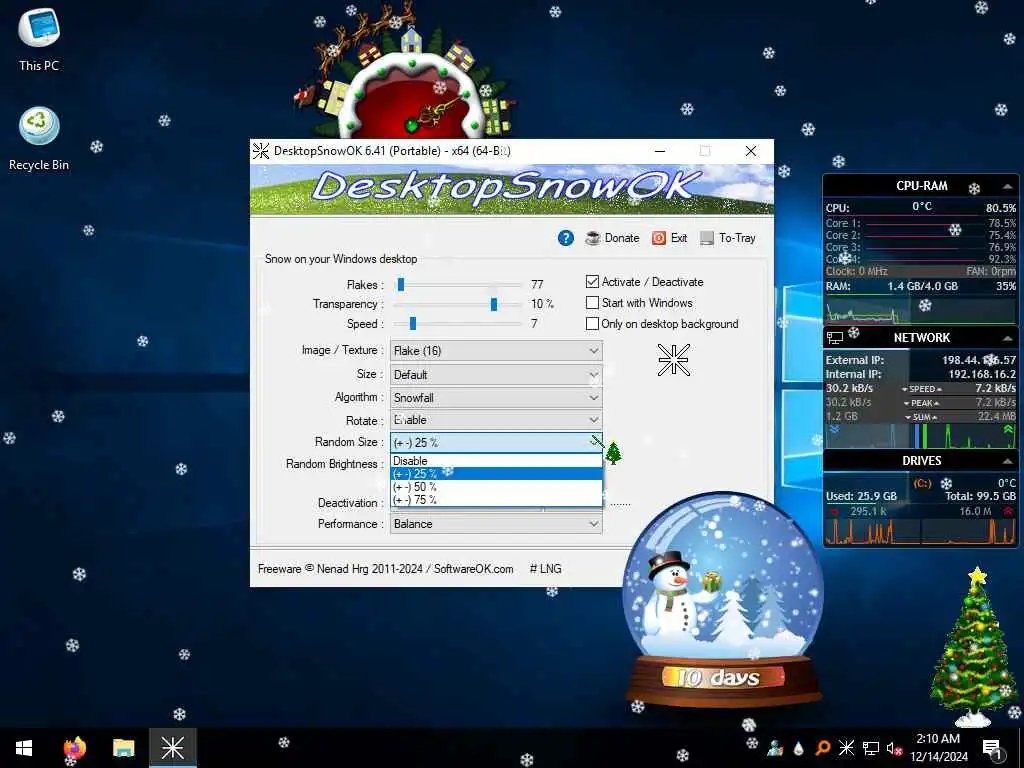
Task: Open the Image / Texture dropdown
Action: pos(496,351)
